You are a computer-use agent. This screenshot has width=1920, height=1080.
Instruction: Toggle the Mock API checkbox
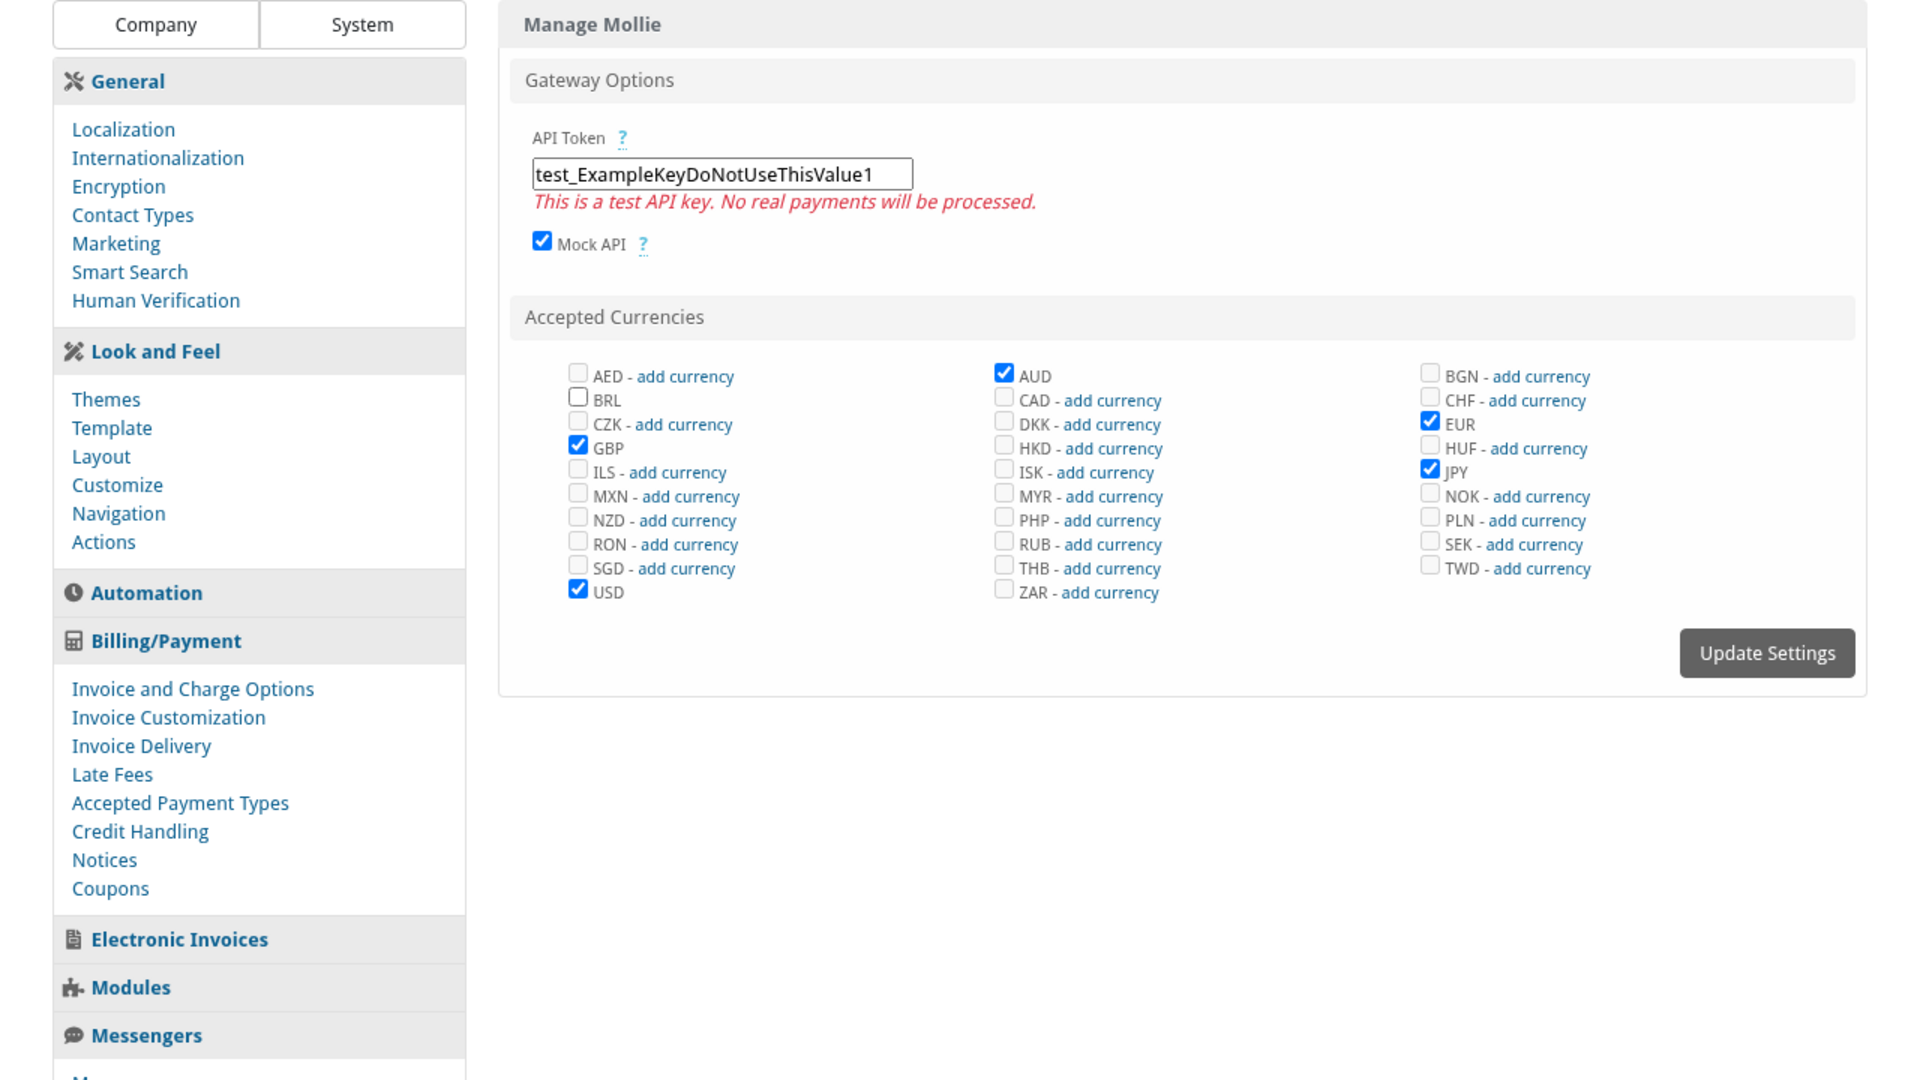tap(542, 242)
